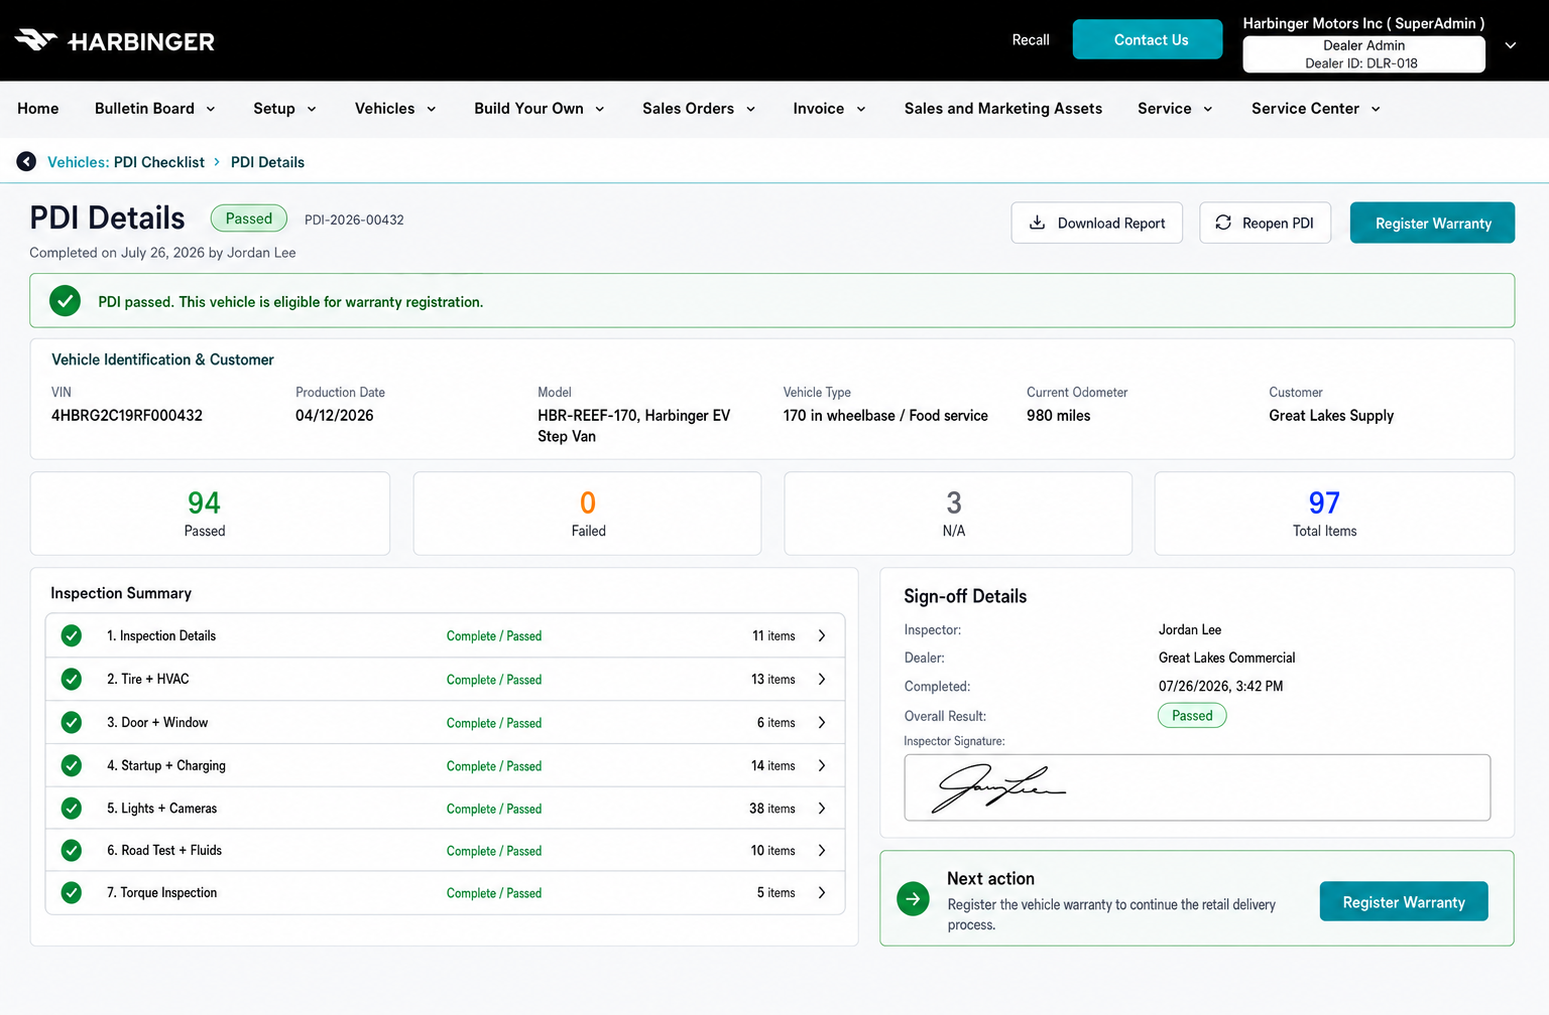Image resolution: width=1549 pixels, height=1015 pixels.
Task: Click the green check icon in the PDI passed banner
Action: tap(65, 301)
